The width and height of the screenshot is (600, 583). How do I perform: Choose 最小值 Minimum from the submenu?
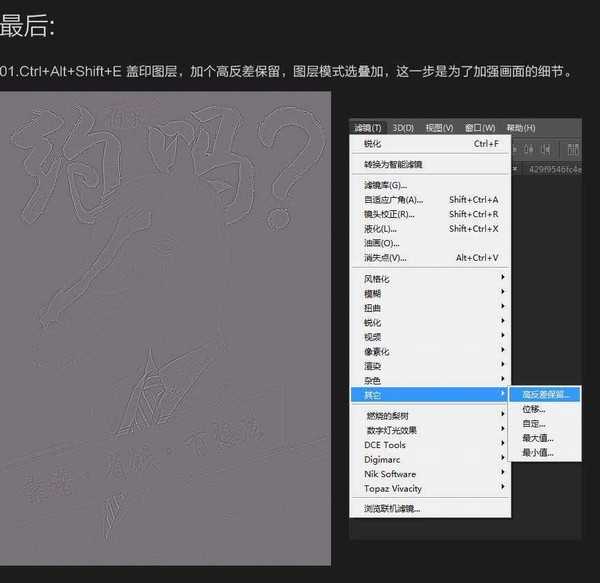click(537, 453)
